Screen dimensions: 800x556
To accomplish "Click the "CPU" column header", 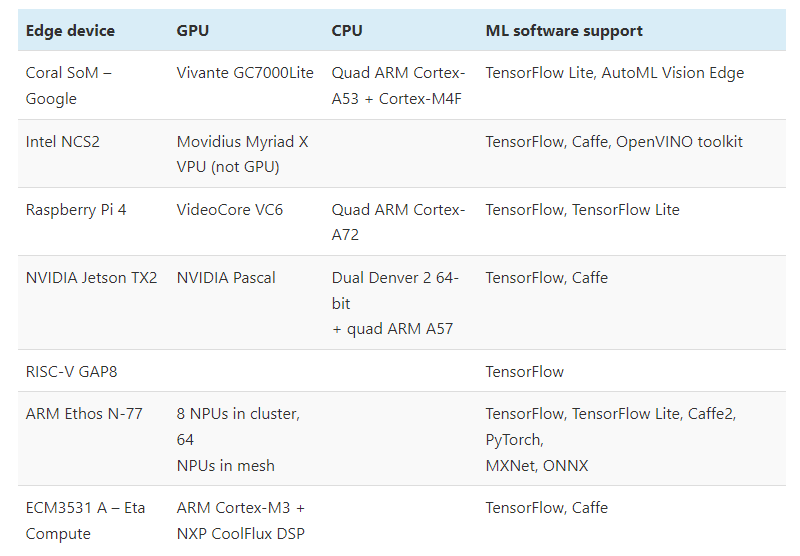I will tap(347, 31).
